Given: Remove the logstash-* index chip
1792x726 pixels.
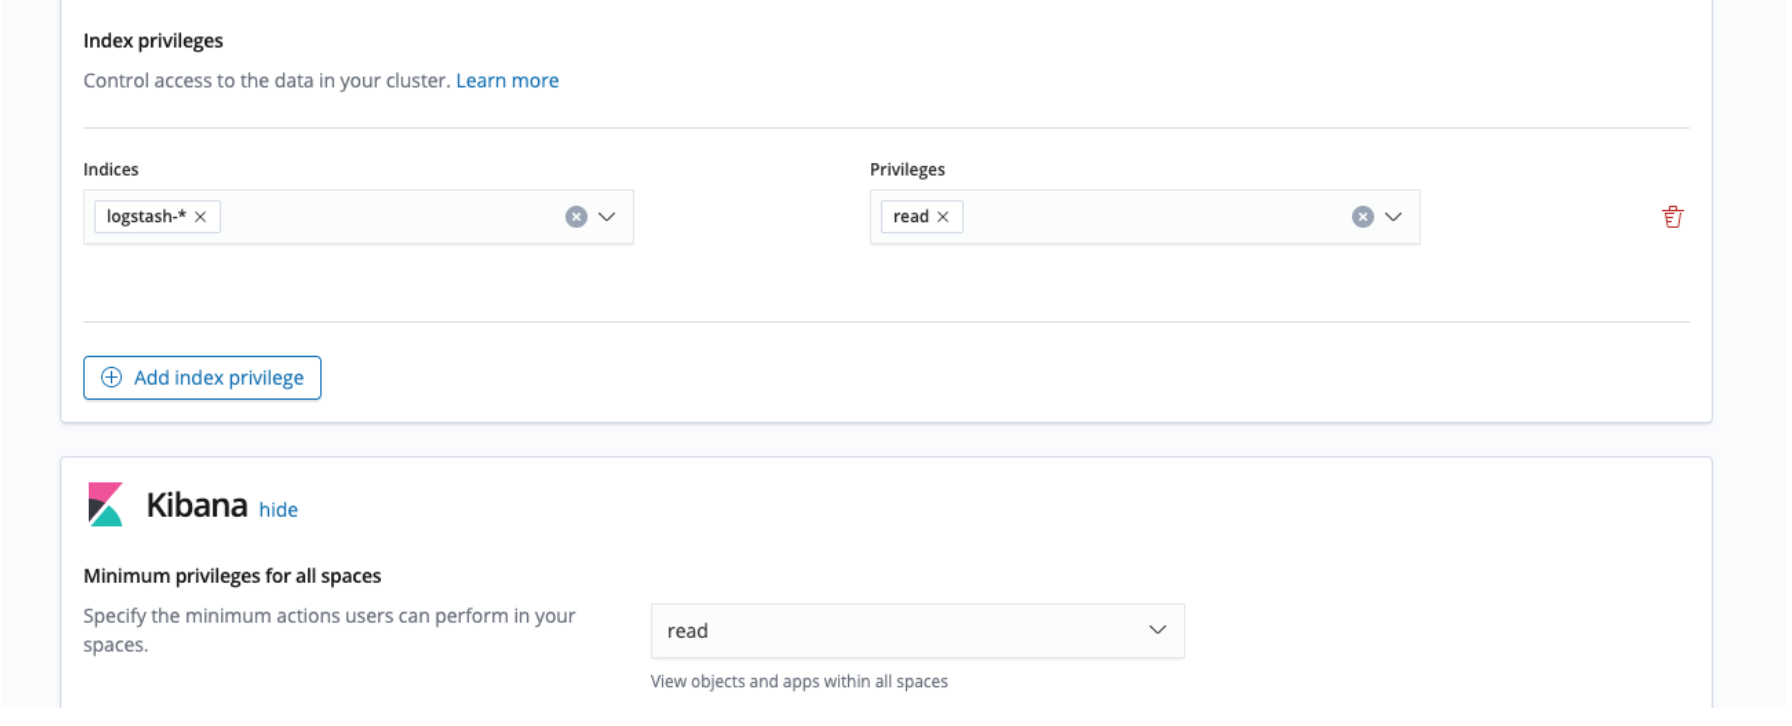Looking at the screenshot, I should pyautogui.click(x=201, y=217).
